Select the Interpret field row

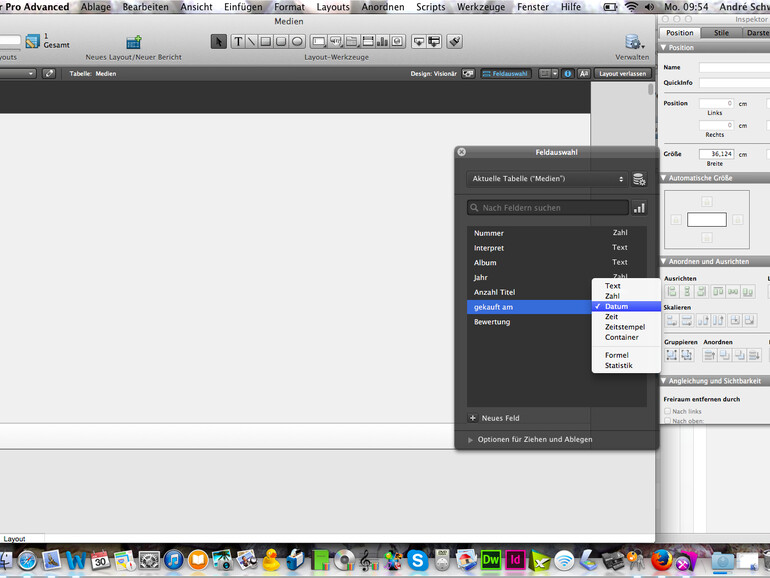pos(556,248)
